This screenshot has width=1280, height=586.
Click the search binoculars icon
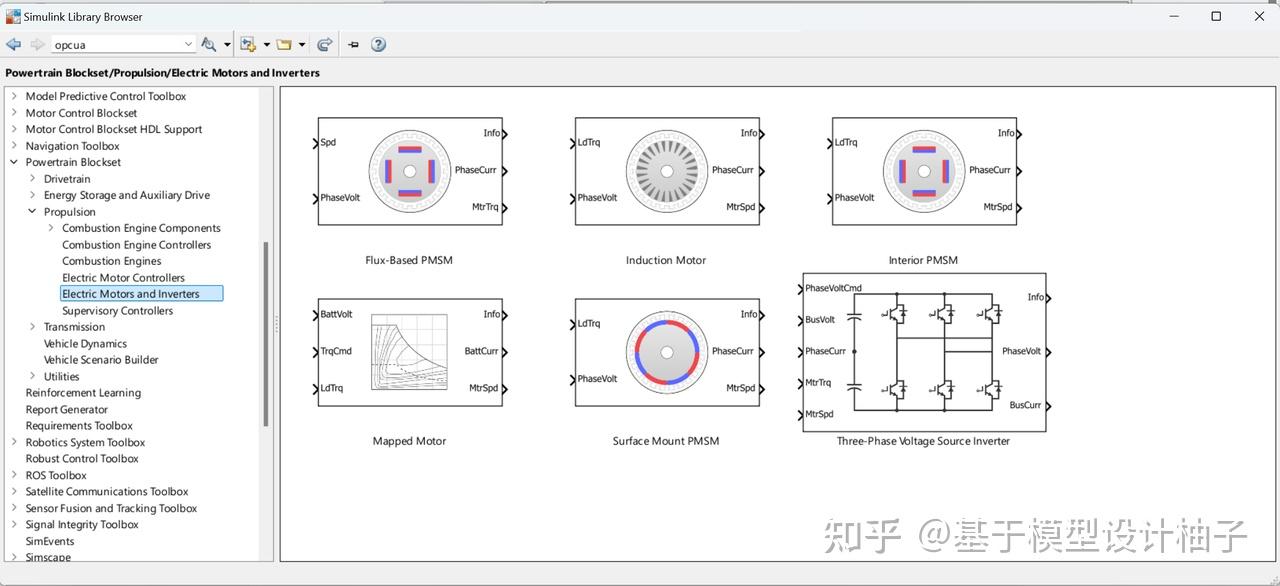208,44
